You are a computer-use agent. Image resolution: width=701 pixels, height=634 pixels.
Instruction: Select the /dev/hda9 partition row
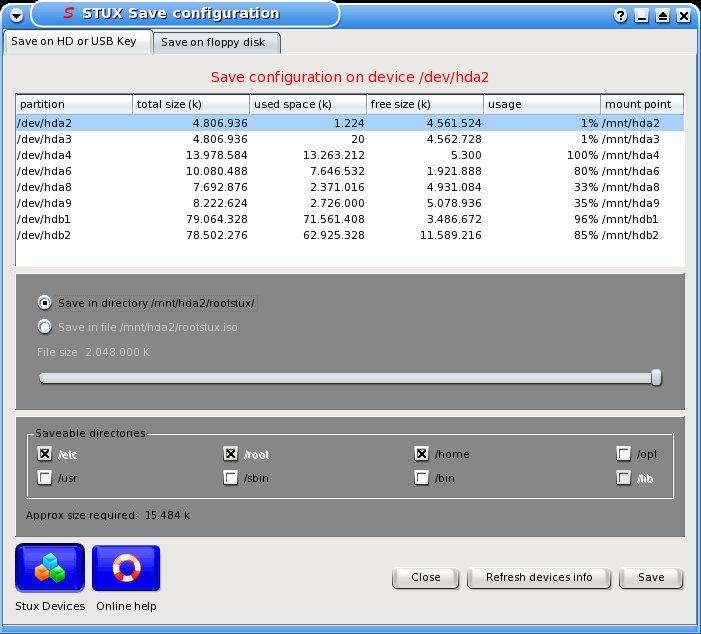(350, 203)
